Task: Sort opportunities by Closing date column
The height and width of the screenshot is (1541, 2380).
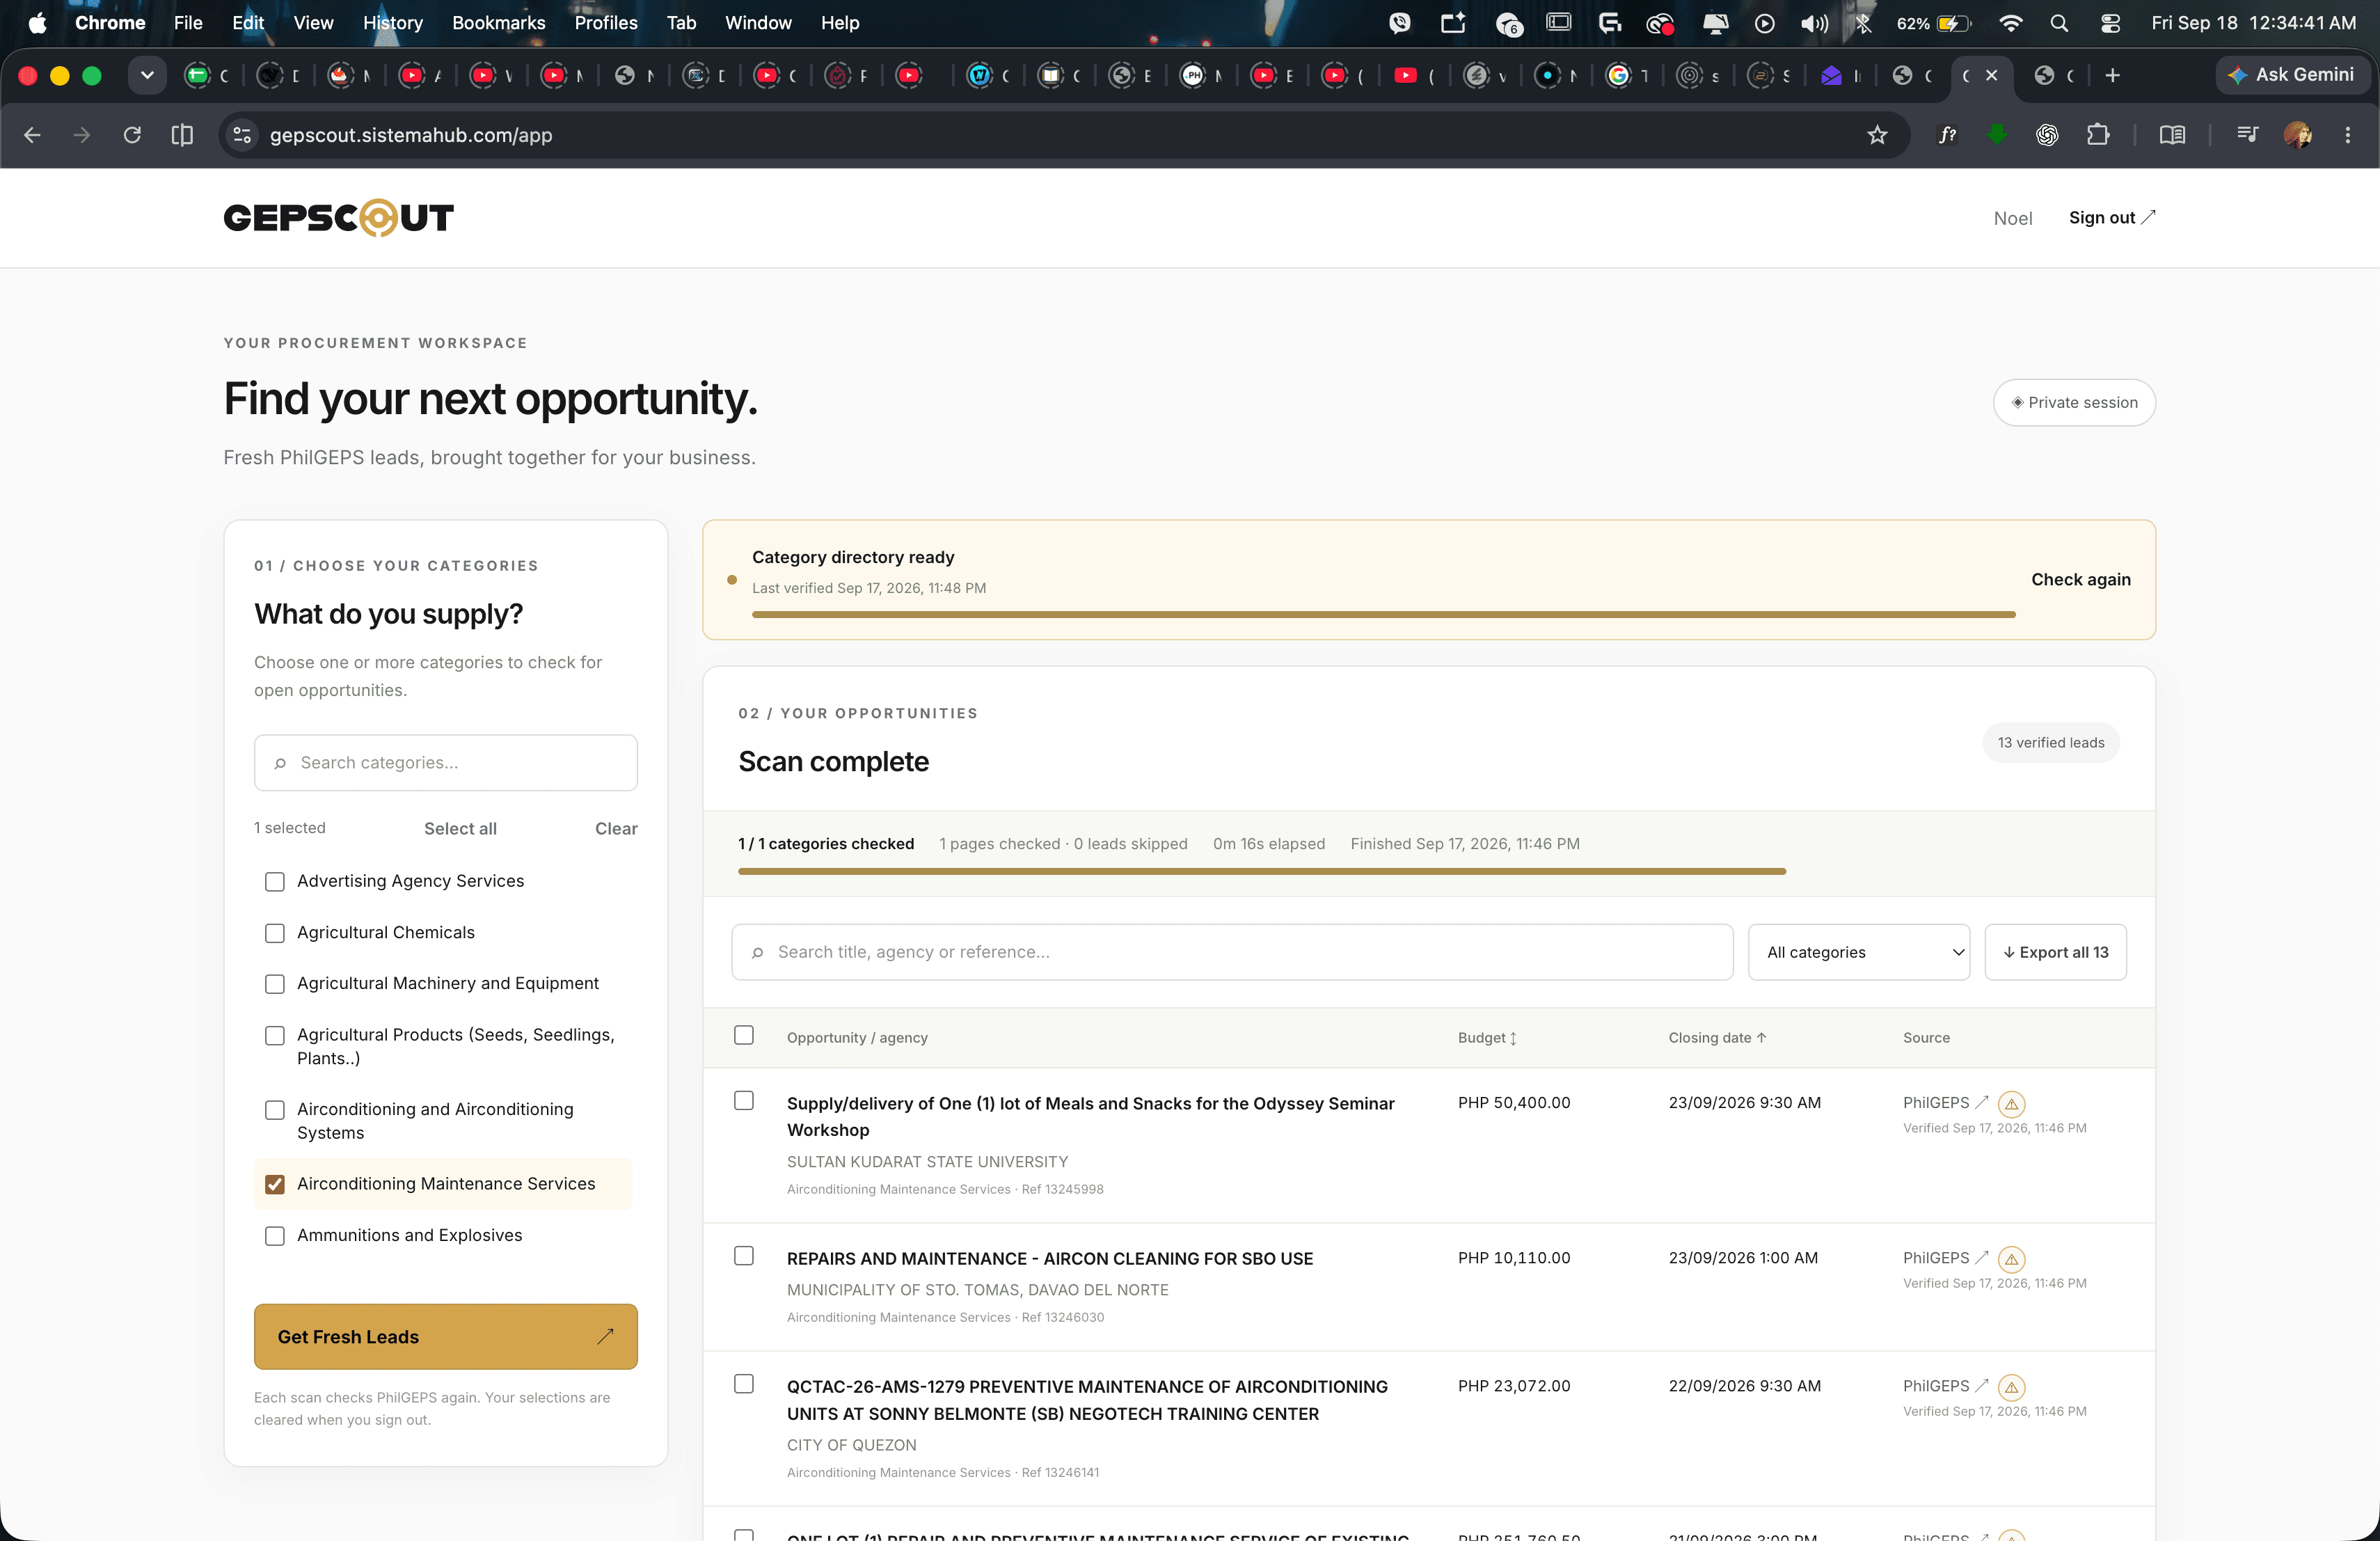Action: pyautogui.click(x=1717, y=1038)
